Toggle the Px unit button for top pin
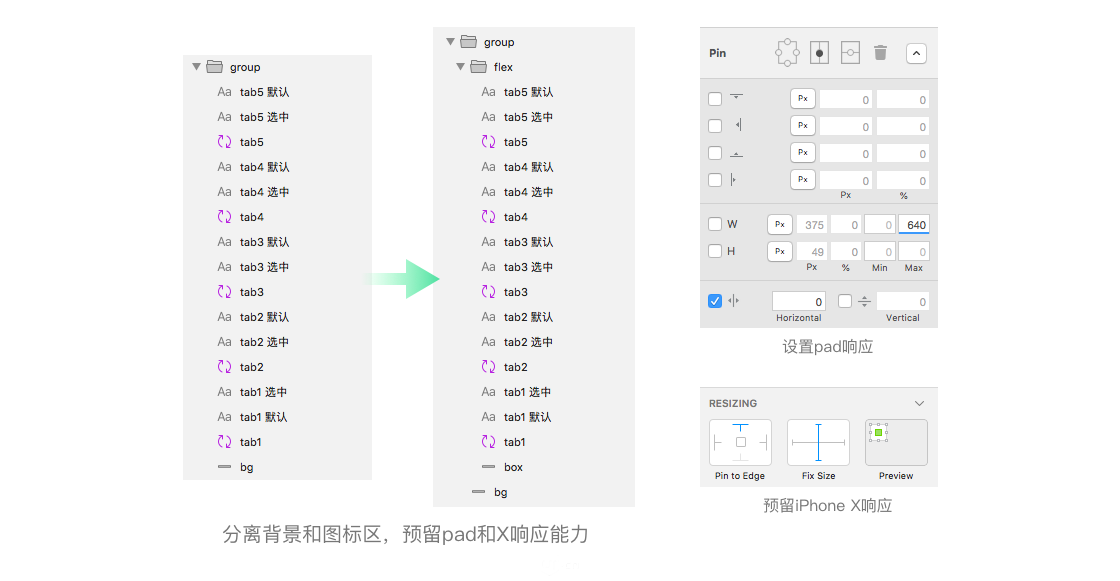 click(x=803, y=99)
